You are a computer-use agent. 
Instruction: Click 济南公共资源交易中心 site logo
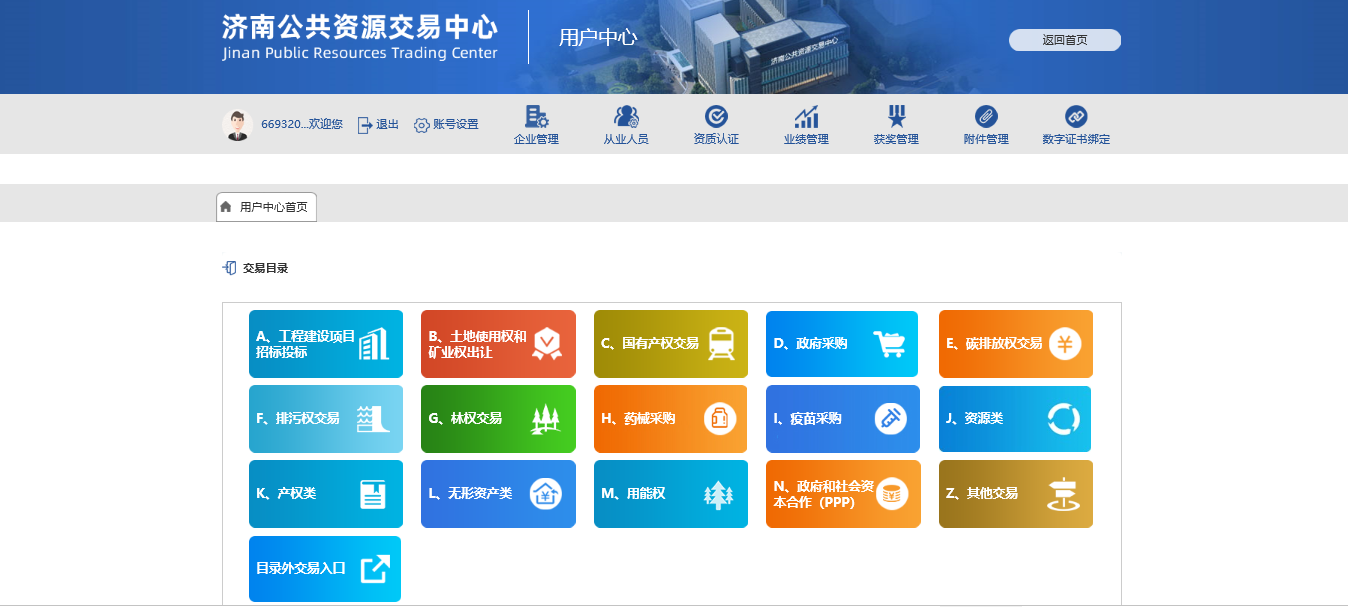pyautogui.click(x=359, y=37)
